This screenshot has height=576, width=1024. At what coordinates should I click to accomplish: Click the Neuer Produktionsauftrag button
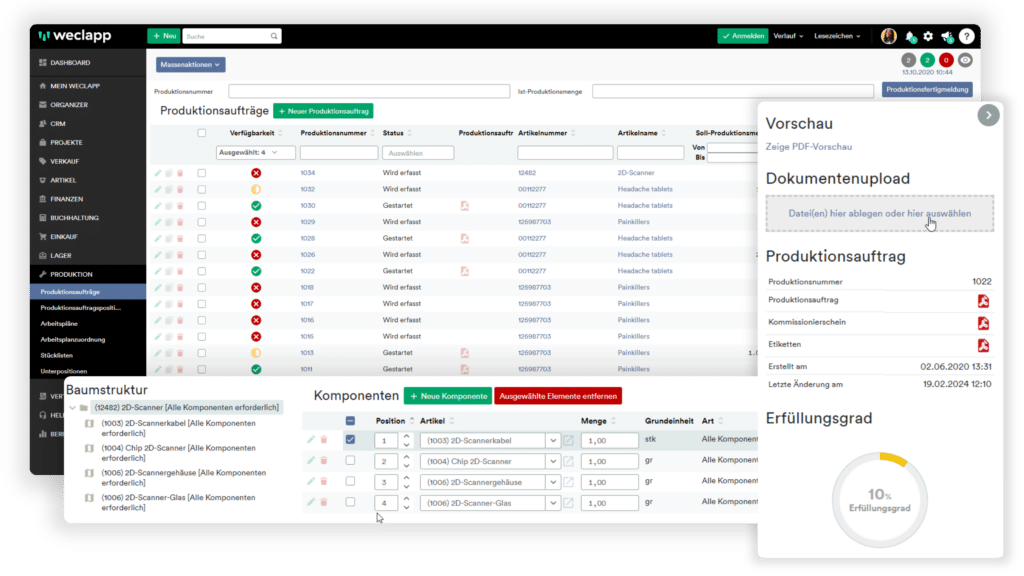point(323,112)
